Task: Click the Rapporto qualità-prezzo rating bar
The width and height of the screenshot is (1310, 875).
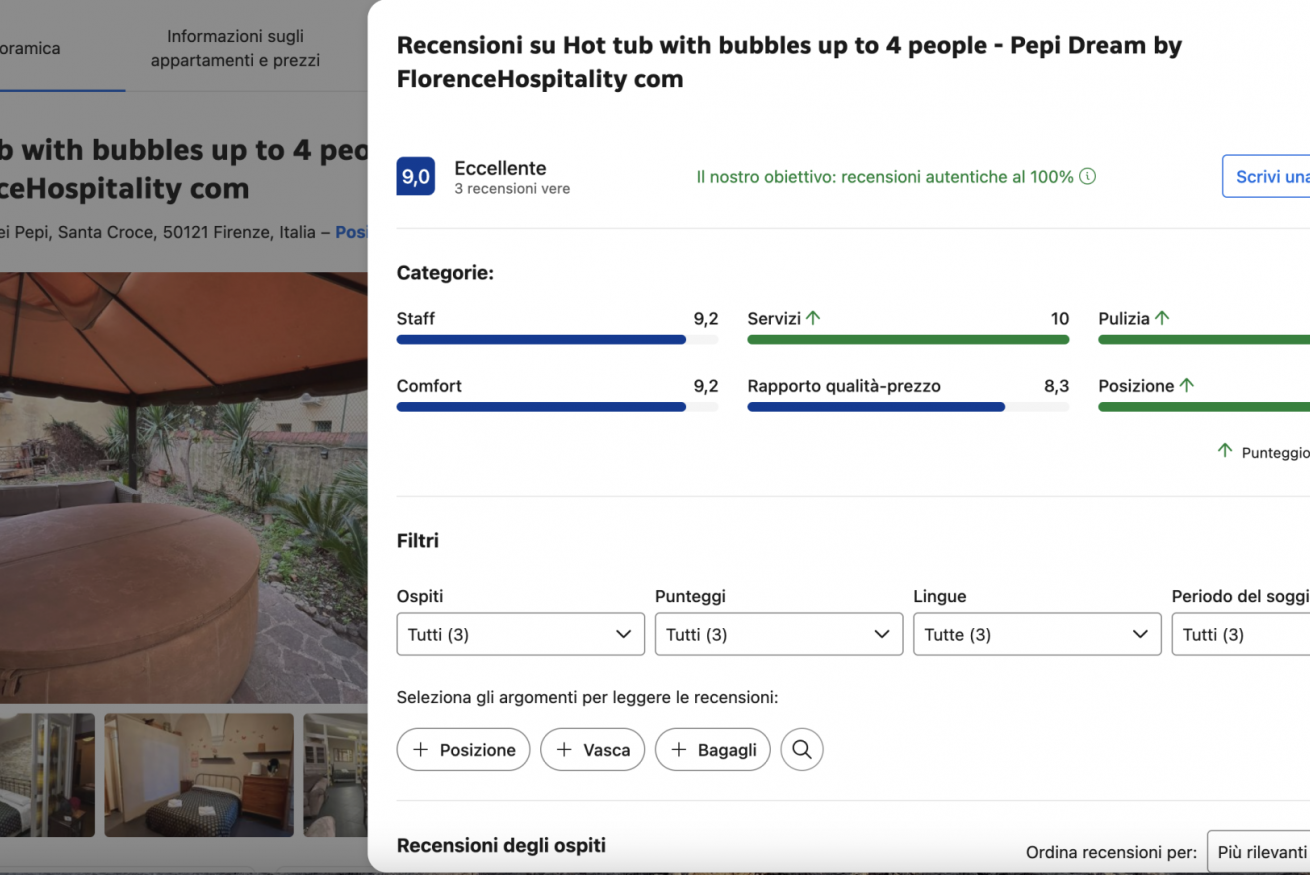Action: click(x=908, y=407)
